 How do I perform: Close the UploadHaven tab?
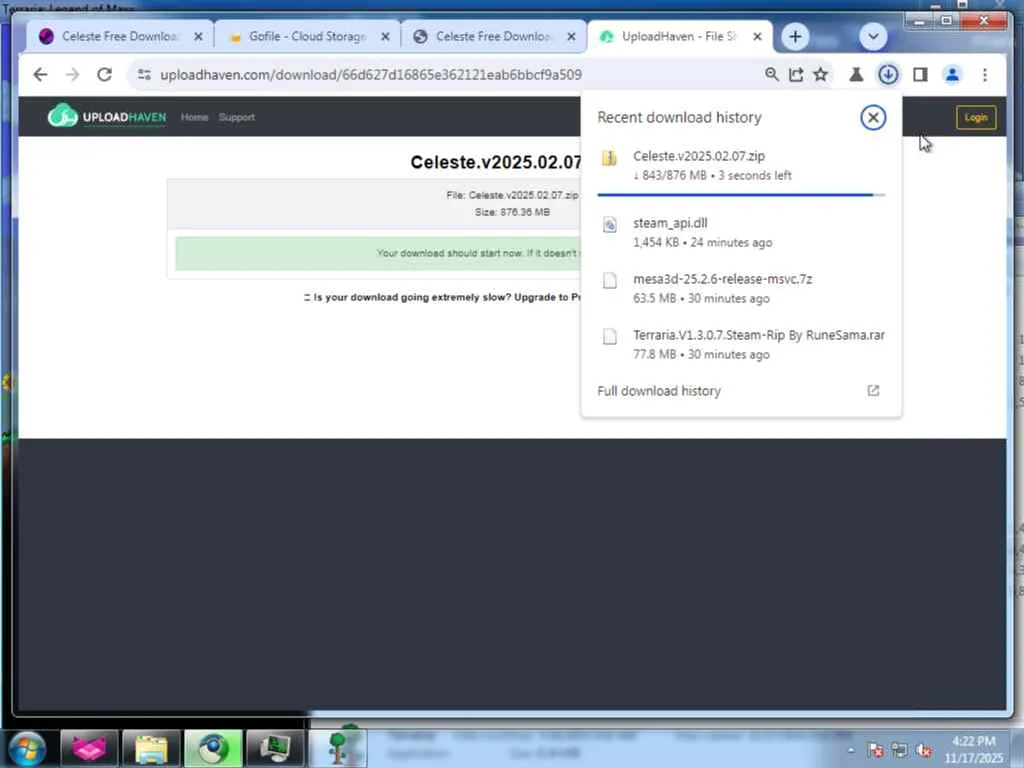click(758, 37)
